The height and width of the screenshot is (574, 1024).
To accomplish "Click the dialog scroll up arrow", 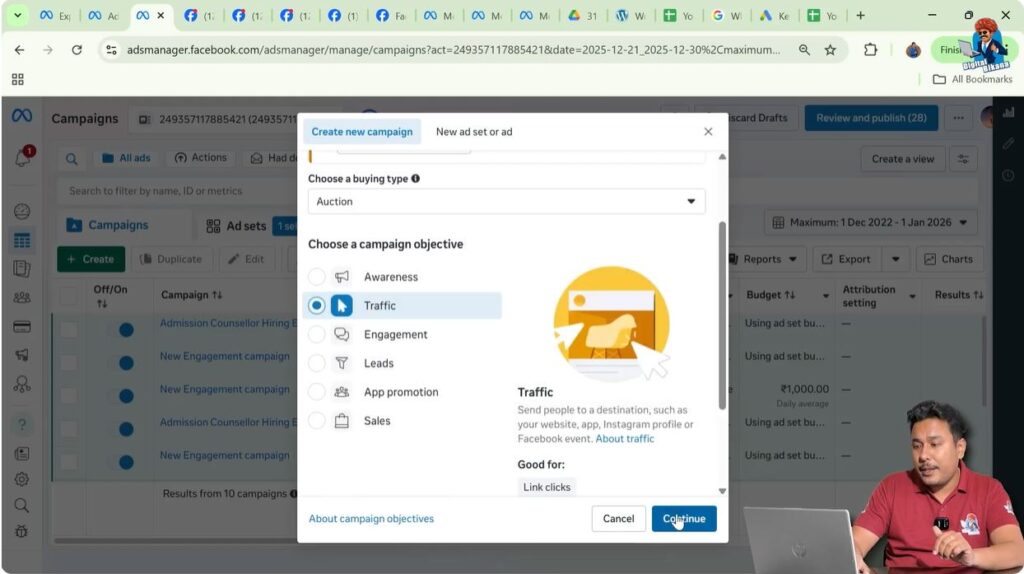I will click(722, 157).
